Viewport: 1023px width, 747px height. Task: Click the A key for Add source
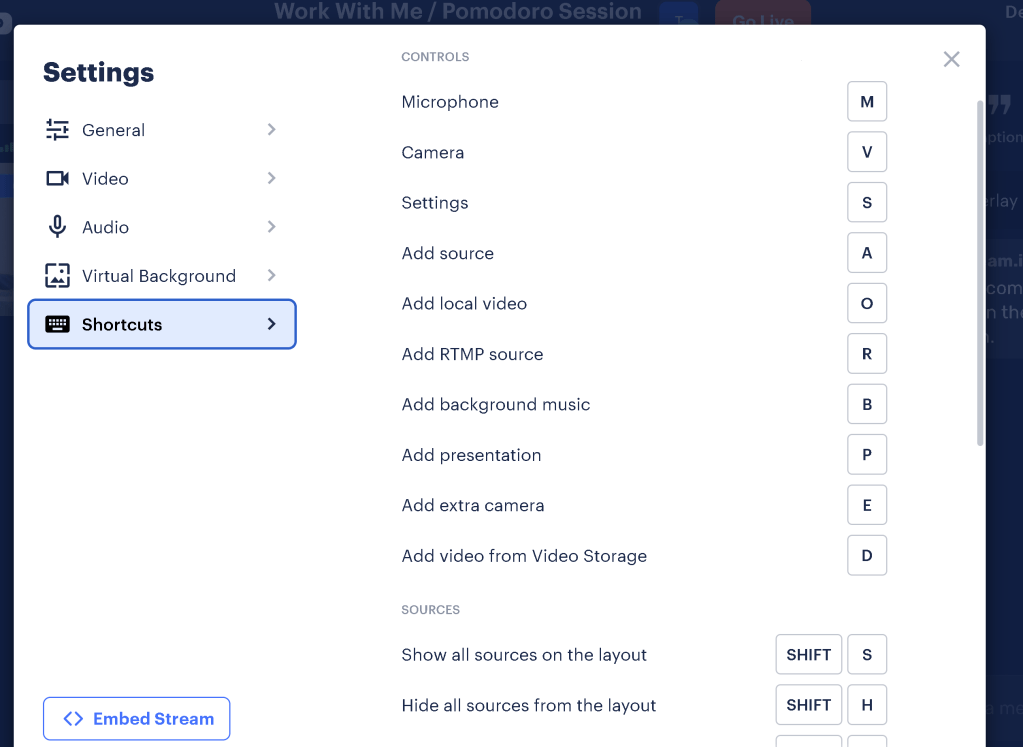pos(866,253)
